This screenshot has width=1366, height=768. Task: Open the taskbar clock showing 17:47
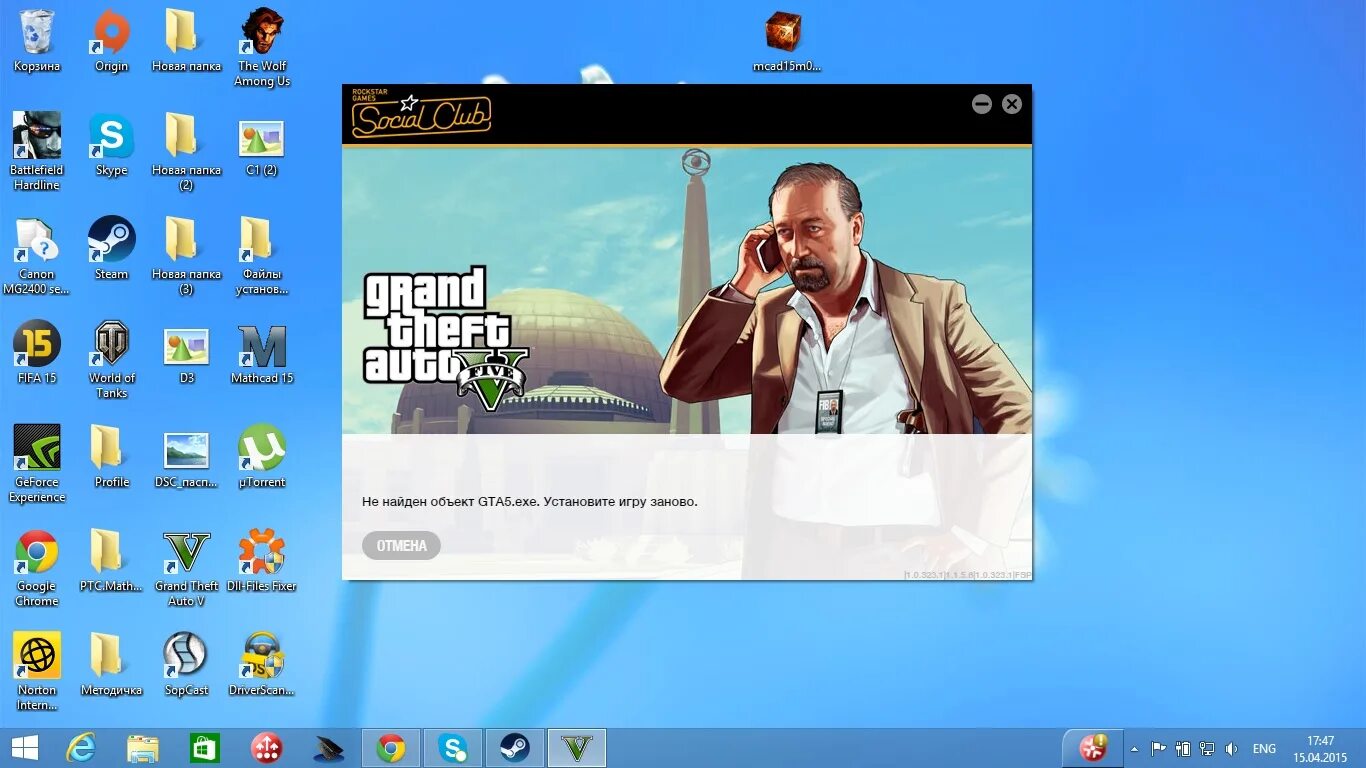click(x=1321, y=749)
